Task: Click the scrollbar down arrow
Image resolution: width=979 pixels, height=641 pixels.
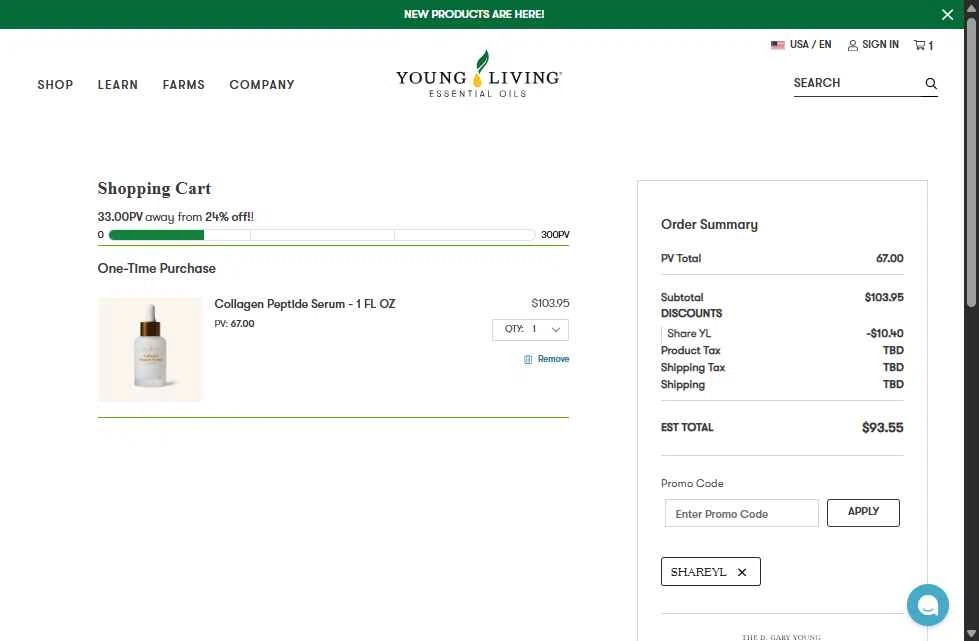Action: (971, 634)
